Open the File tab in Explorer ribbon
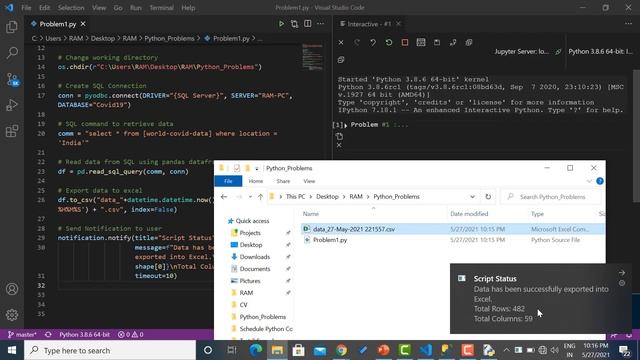 tap(228, 181)
